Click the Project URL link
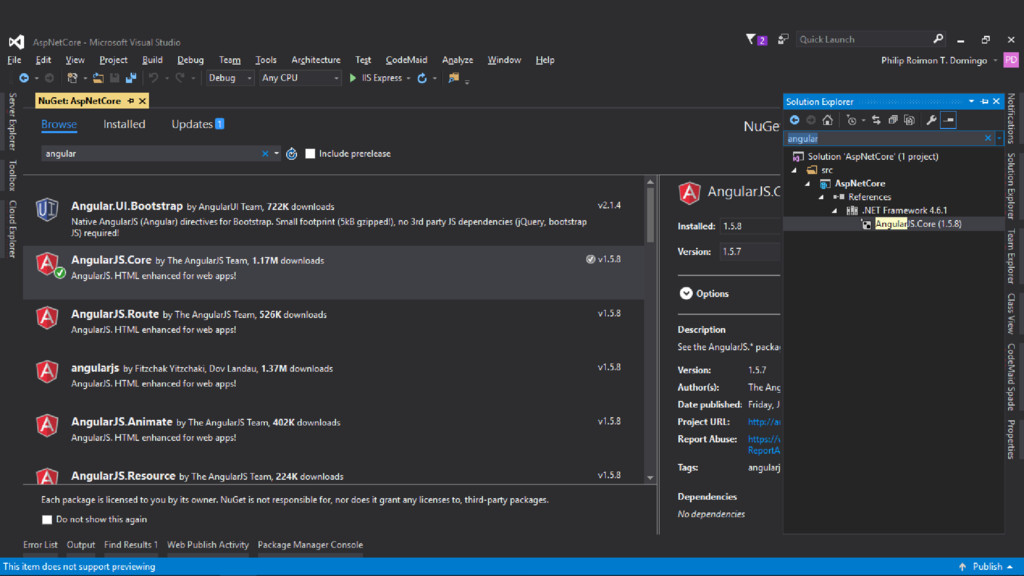 [764, 422]
